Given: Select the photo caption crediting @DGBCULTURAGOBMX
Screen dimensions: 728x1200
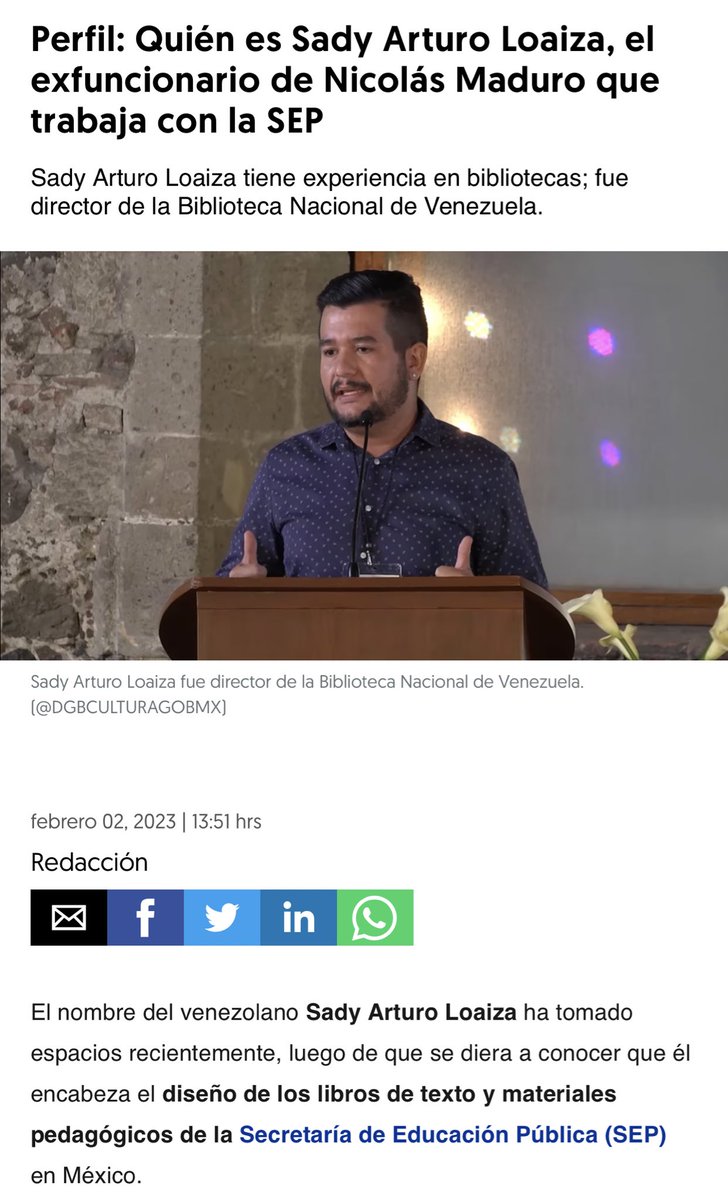Looking at the screenshot, I should click(x=307, y=694).
